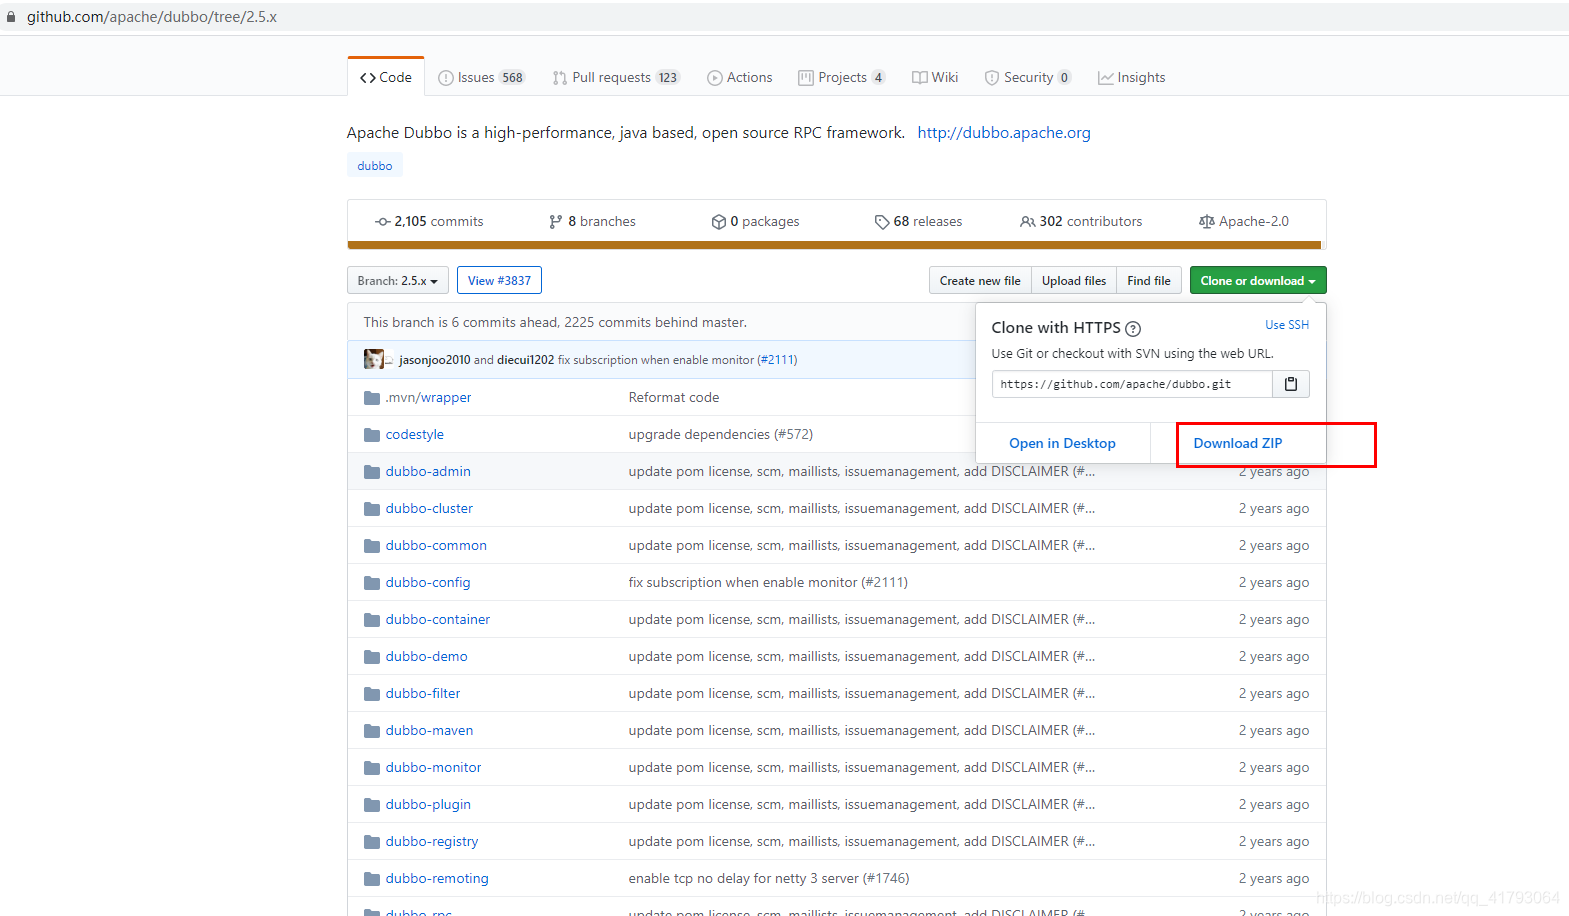Open the dubbo-remoting folder
Viewport: 1569px width, 916px height.
coord(437,878)
